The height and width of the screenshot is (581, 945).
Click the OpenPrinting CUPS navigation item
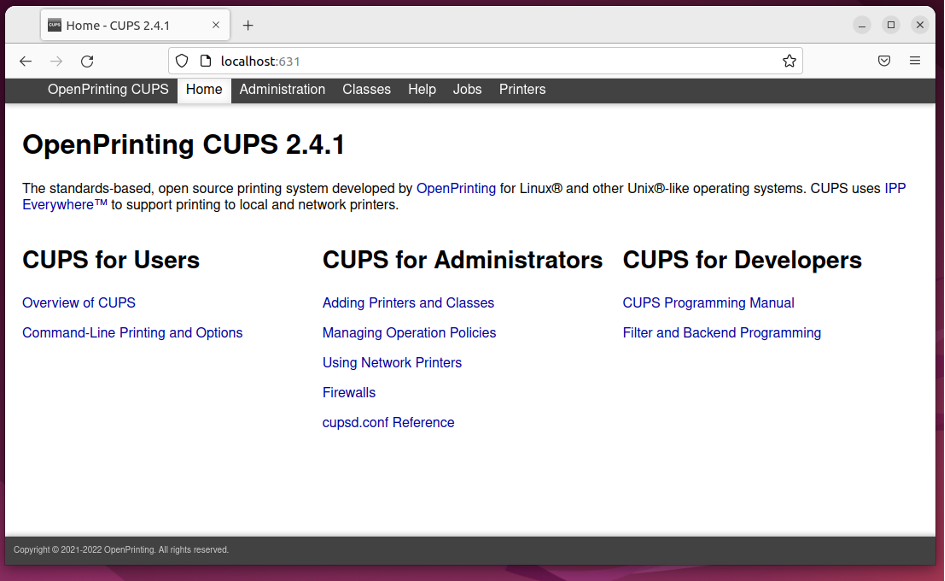click(x=108, y=90)
